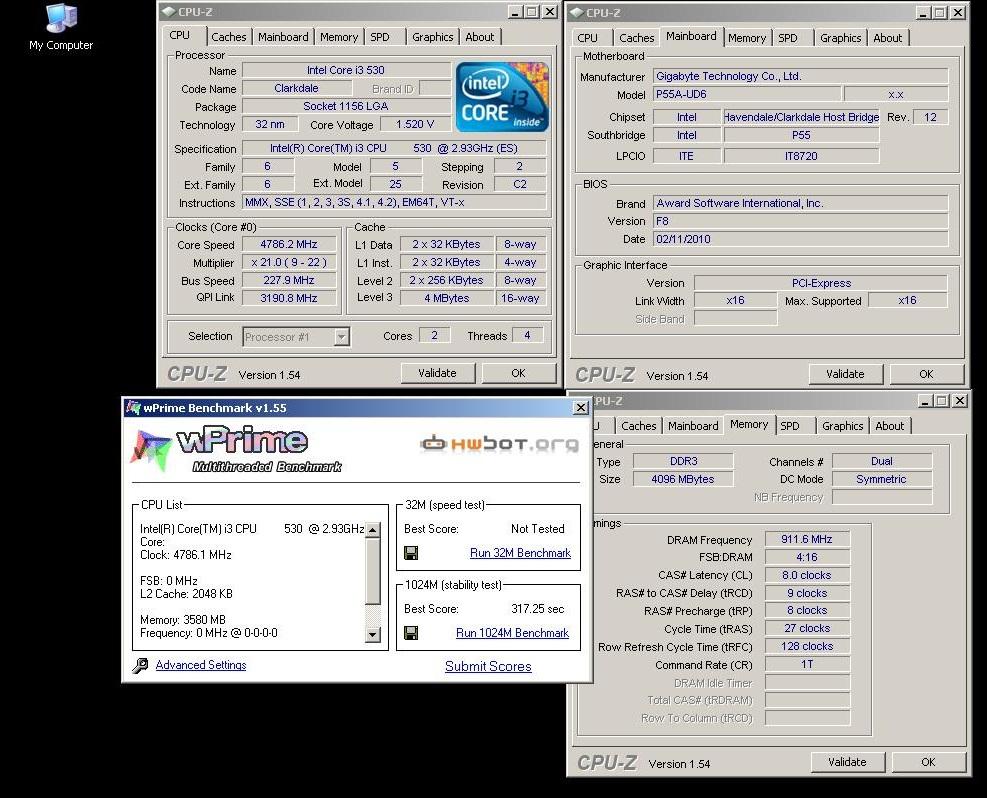Open SPD tab in Mainboard CPU-Z window

[787, 38]
